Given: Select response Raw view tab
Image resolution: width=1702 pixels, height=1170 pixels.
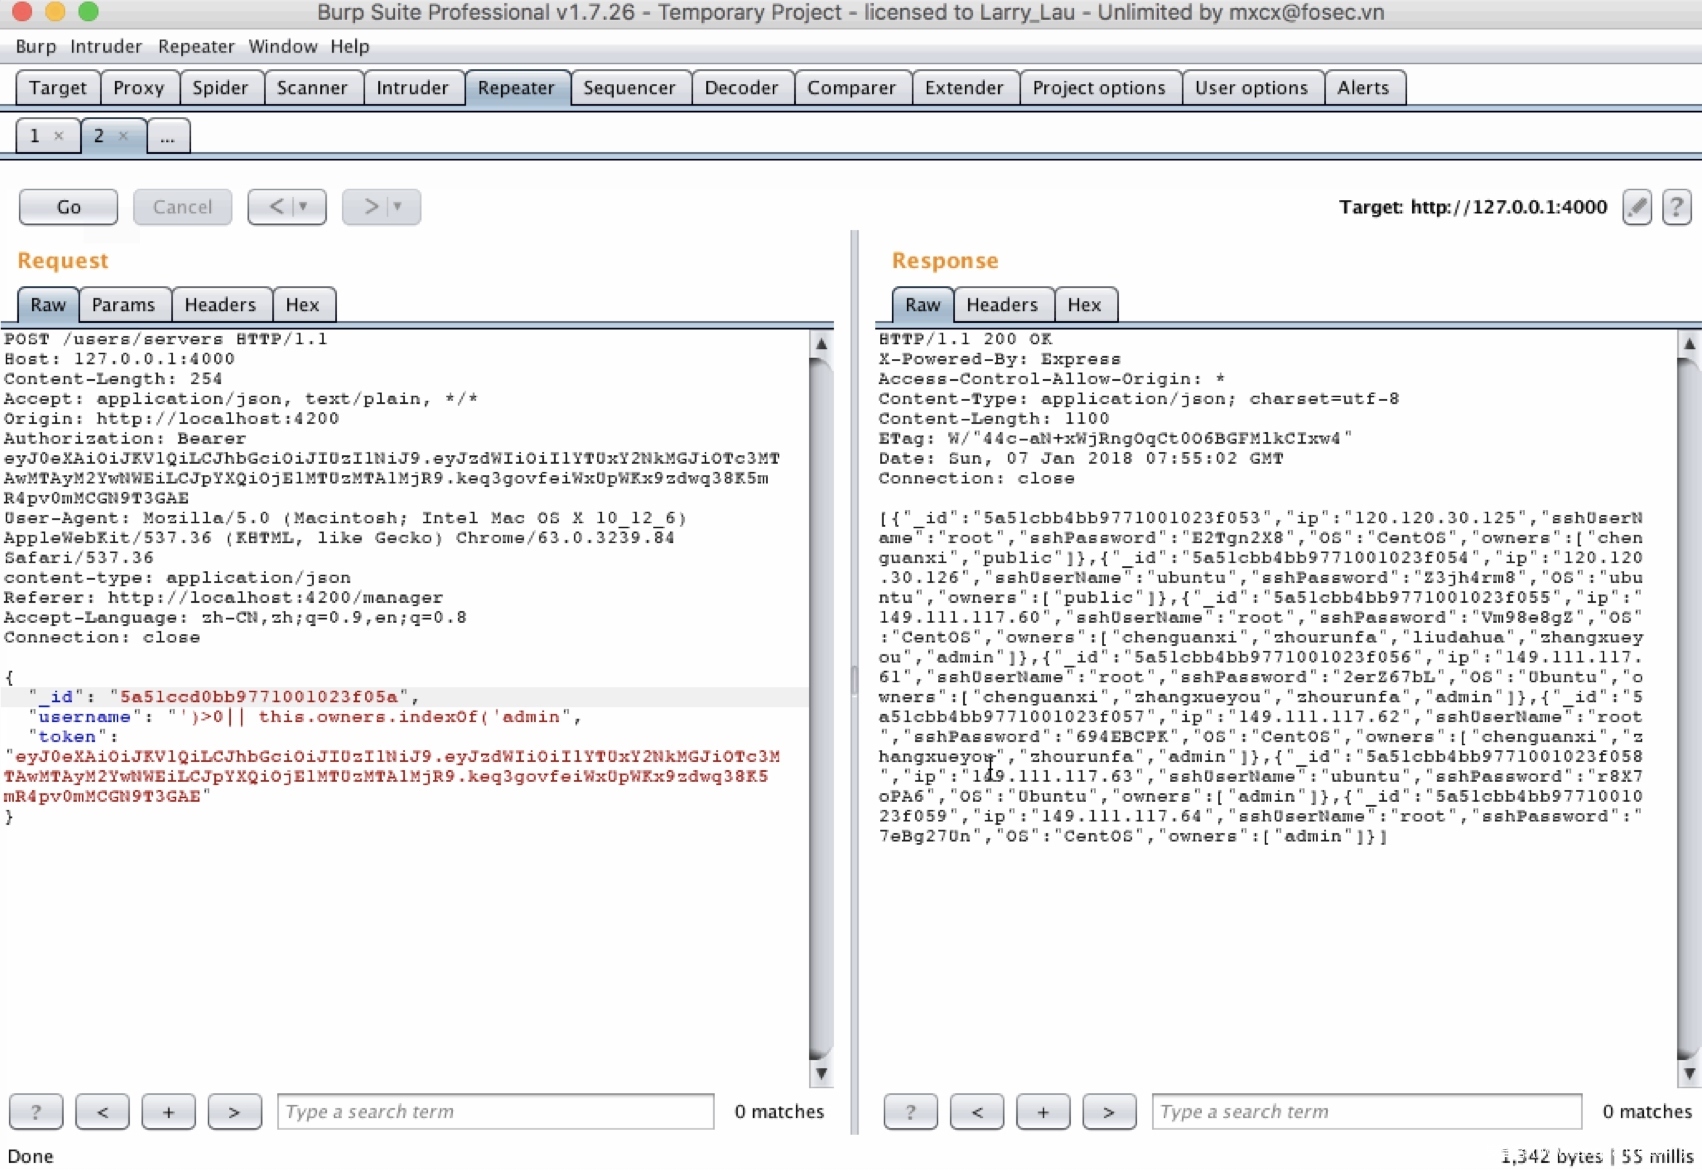Looking at the screenshot, I should click(923, 305).
